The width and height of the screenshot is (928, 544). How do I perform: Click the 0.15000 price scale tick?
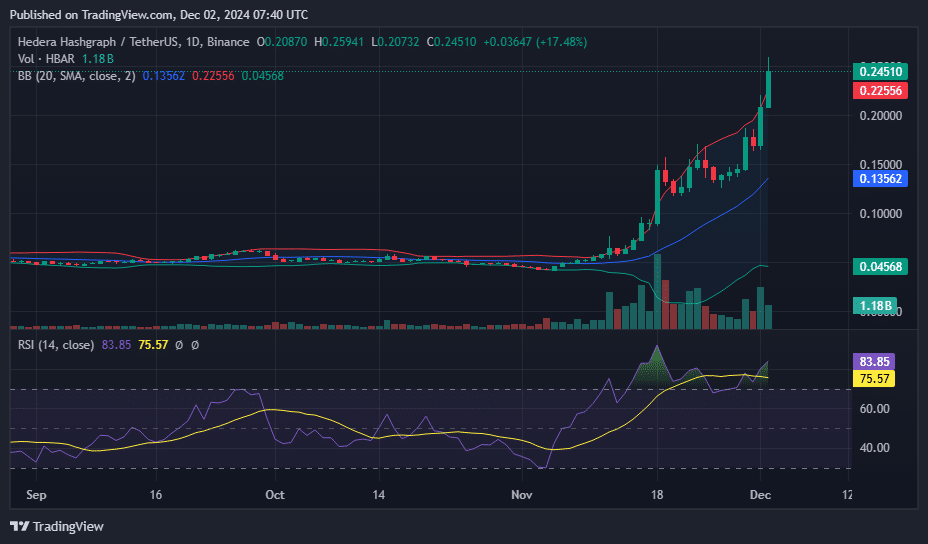[881, 165]
